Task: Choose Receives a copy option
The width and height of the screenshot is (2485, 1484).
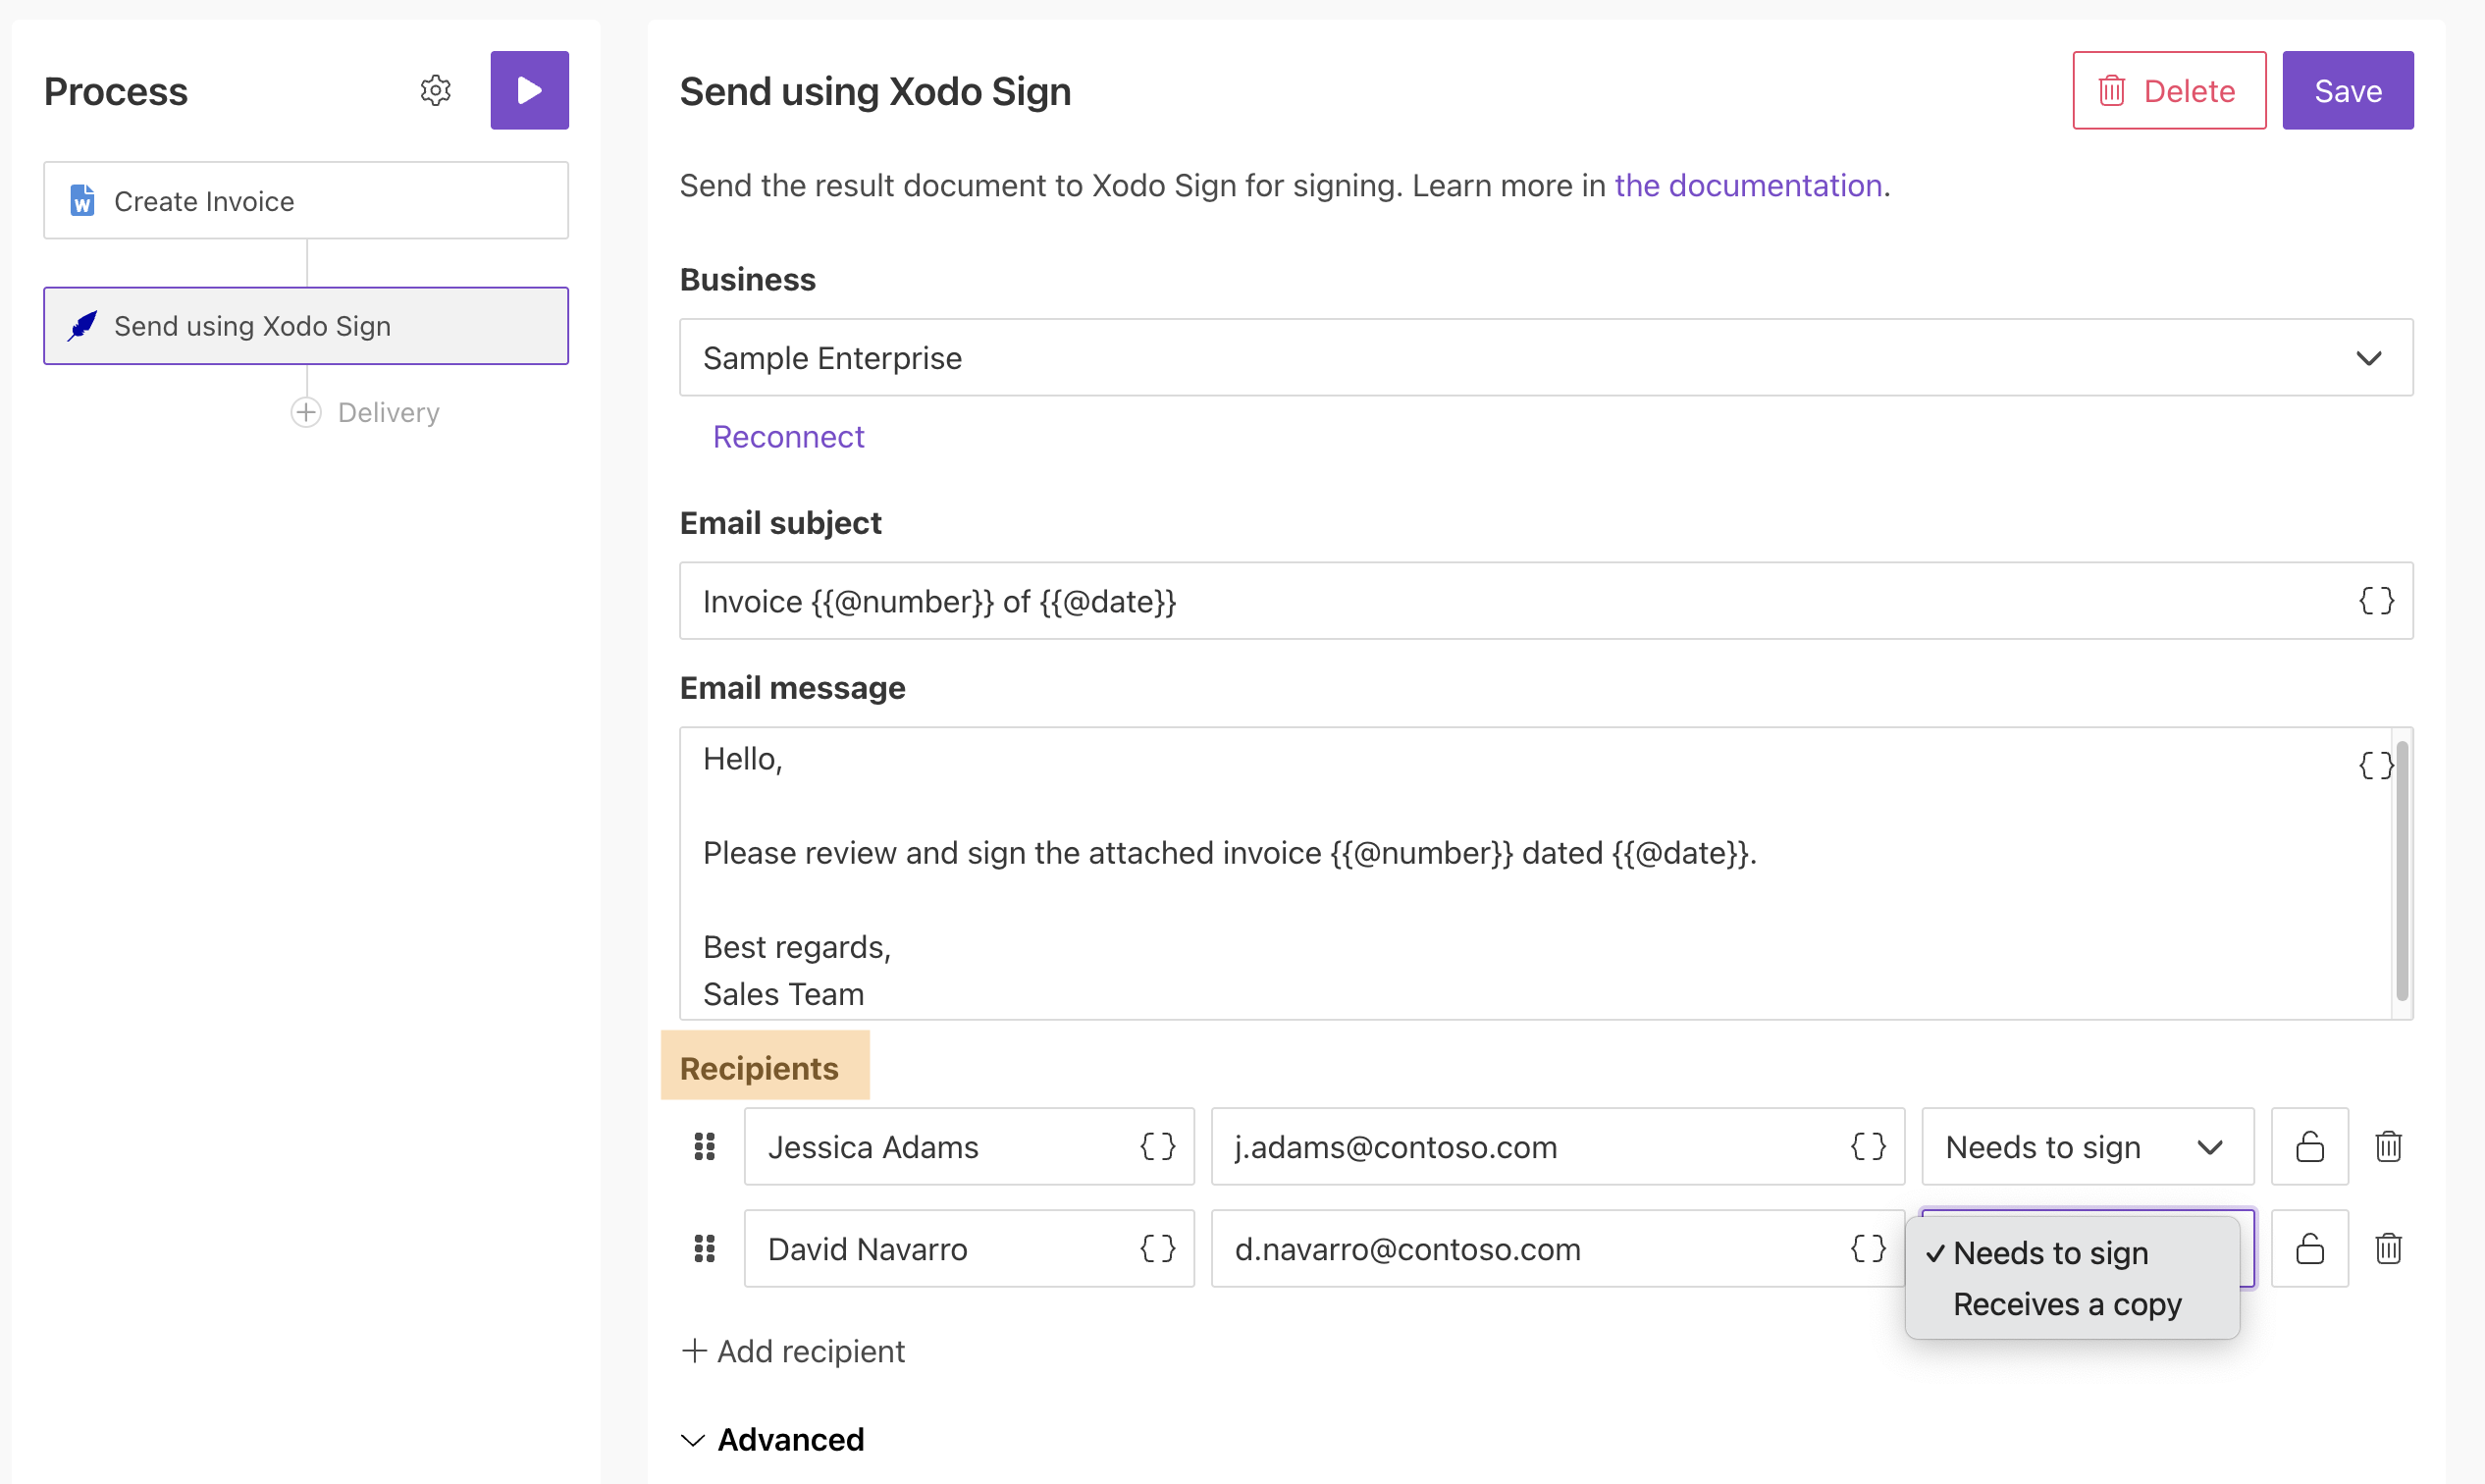Action: (x=2071, y=1305)
